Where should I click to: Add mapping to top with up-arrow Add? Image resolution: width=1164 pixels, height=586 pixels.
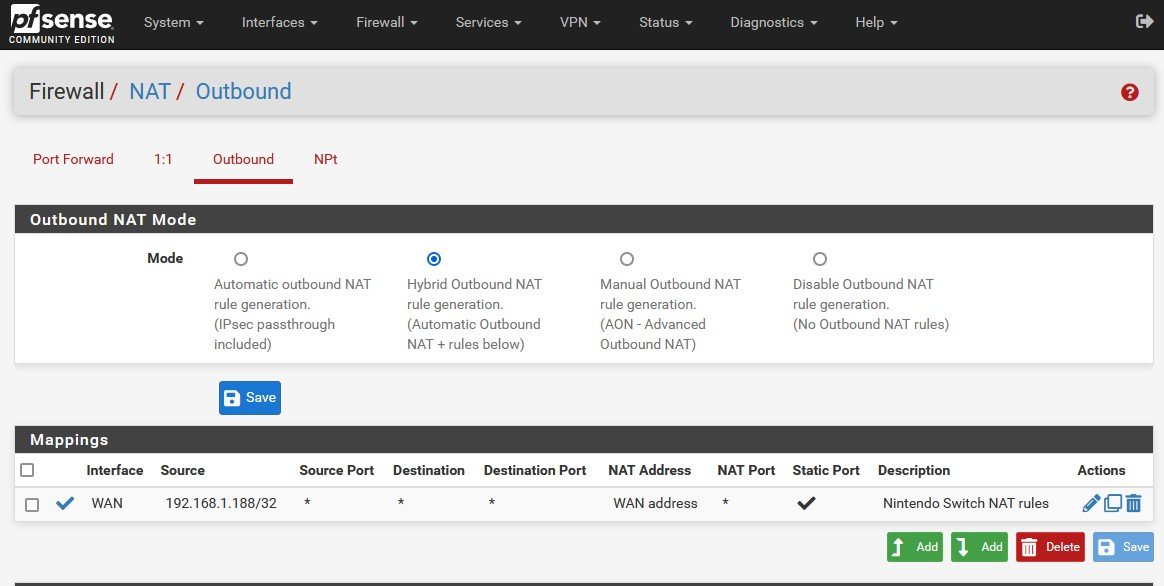tap(915, 547)
